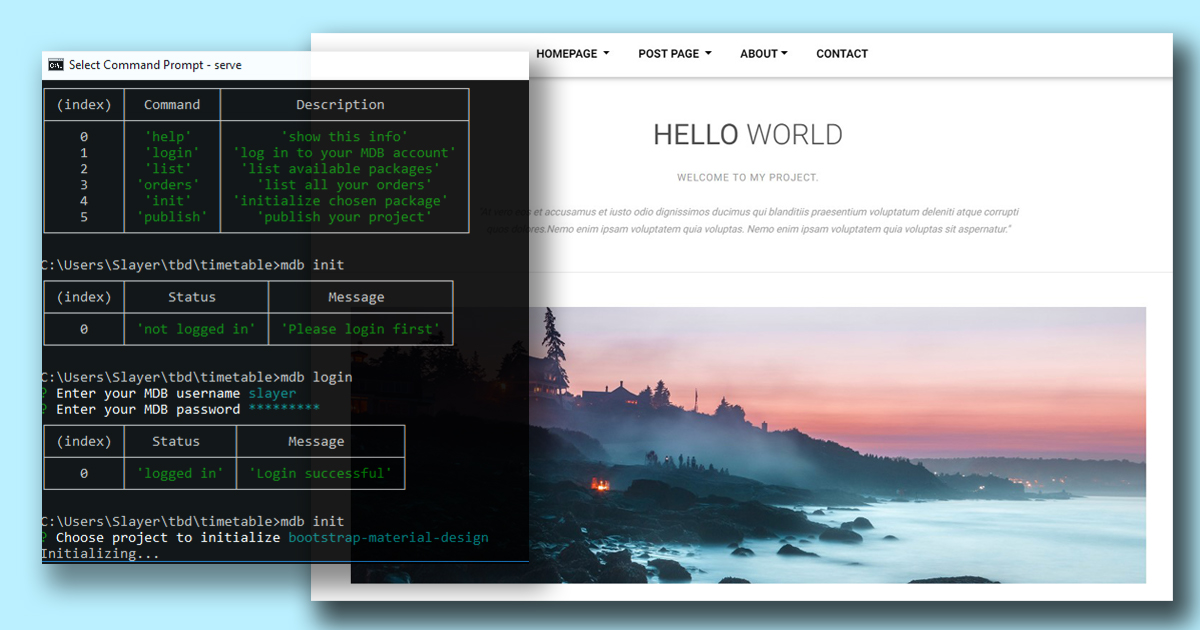Click the username value 'slayer'
1200x630 pixels.
click(272, 393)
